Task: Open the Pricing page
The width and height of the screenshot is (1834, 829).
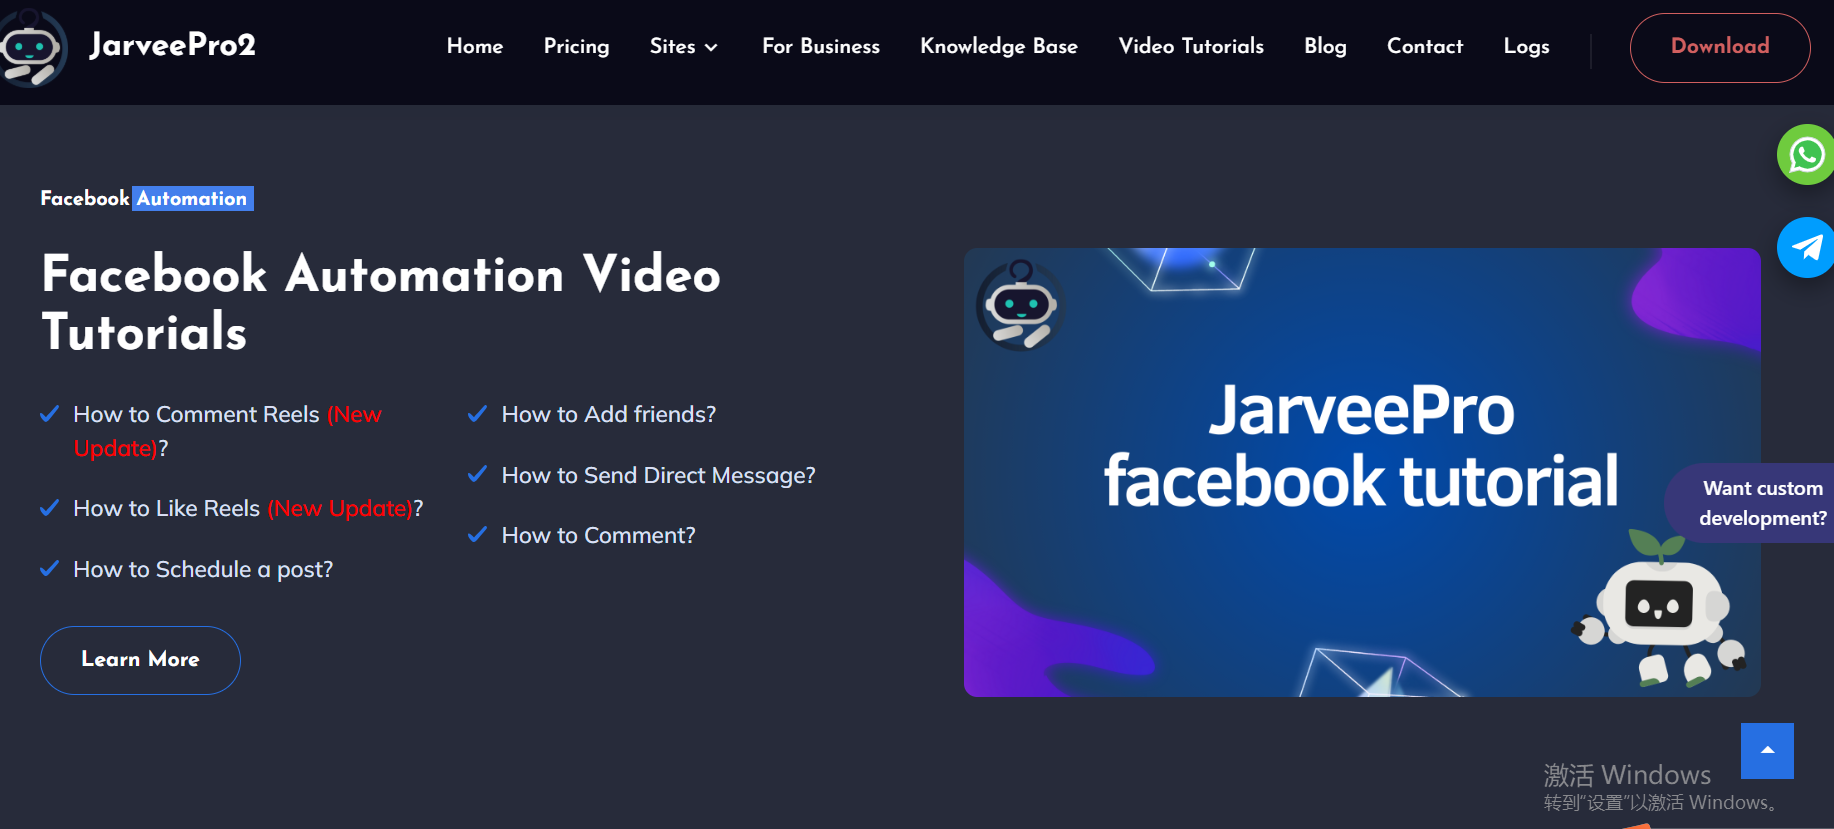Action: (x=576, y=47)
